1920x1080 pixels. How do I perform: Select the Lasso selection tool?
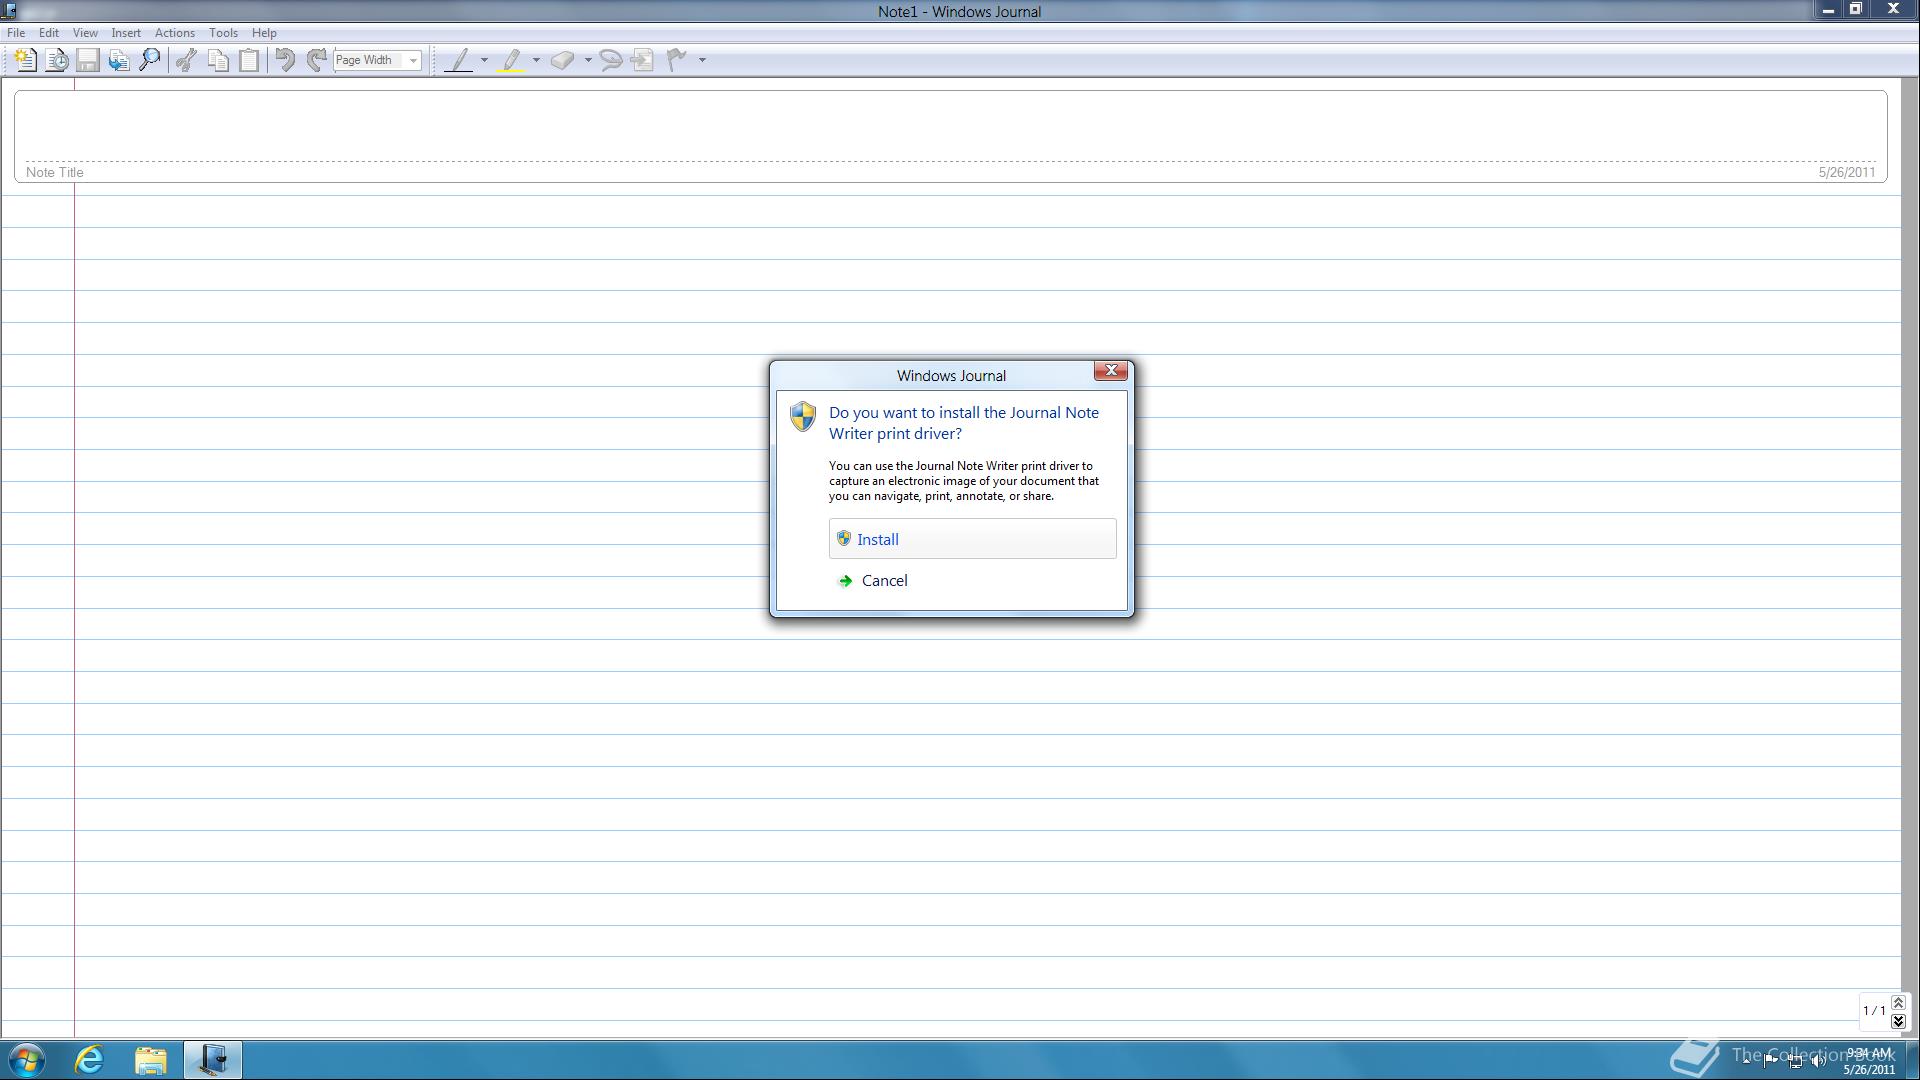point(610,60)
